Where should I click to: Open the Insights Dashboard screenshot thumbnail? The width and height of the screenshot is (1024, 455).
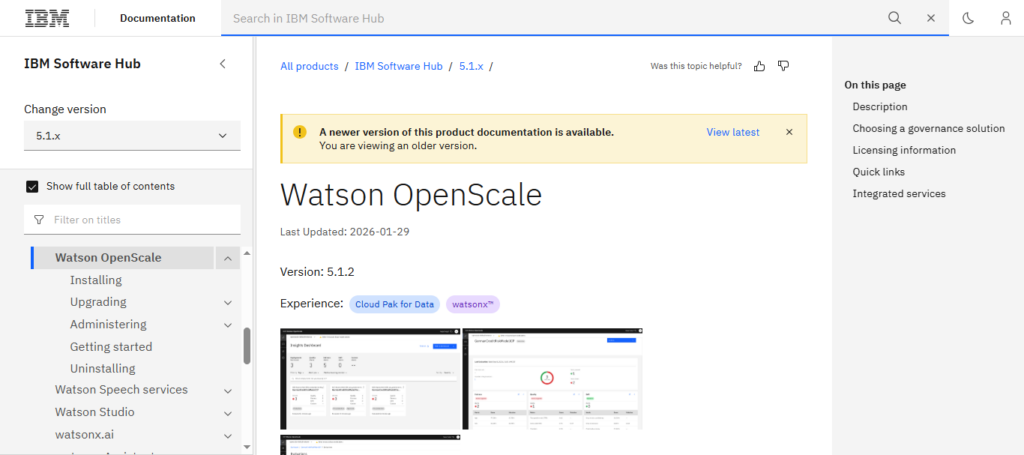[x=370, y=379]
